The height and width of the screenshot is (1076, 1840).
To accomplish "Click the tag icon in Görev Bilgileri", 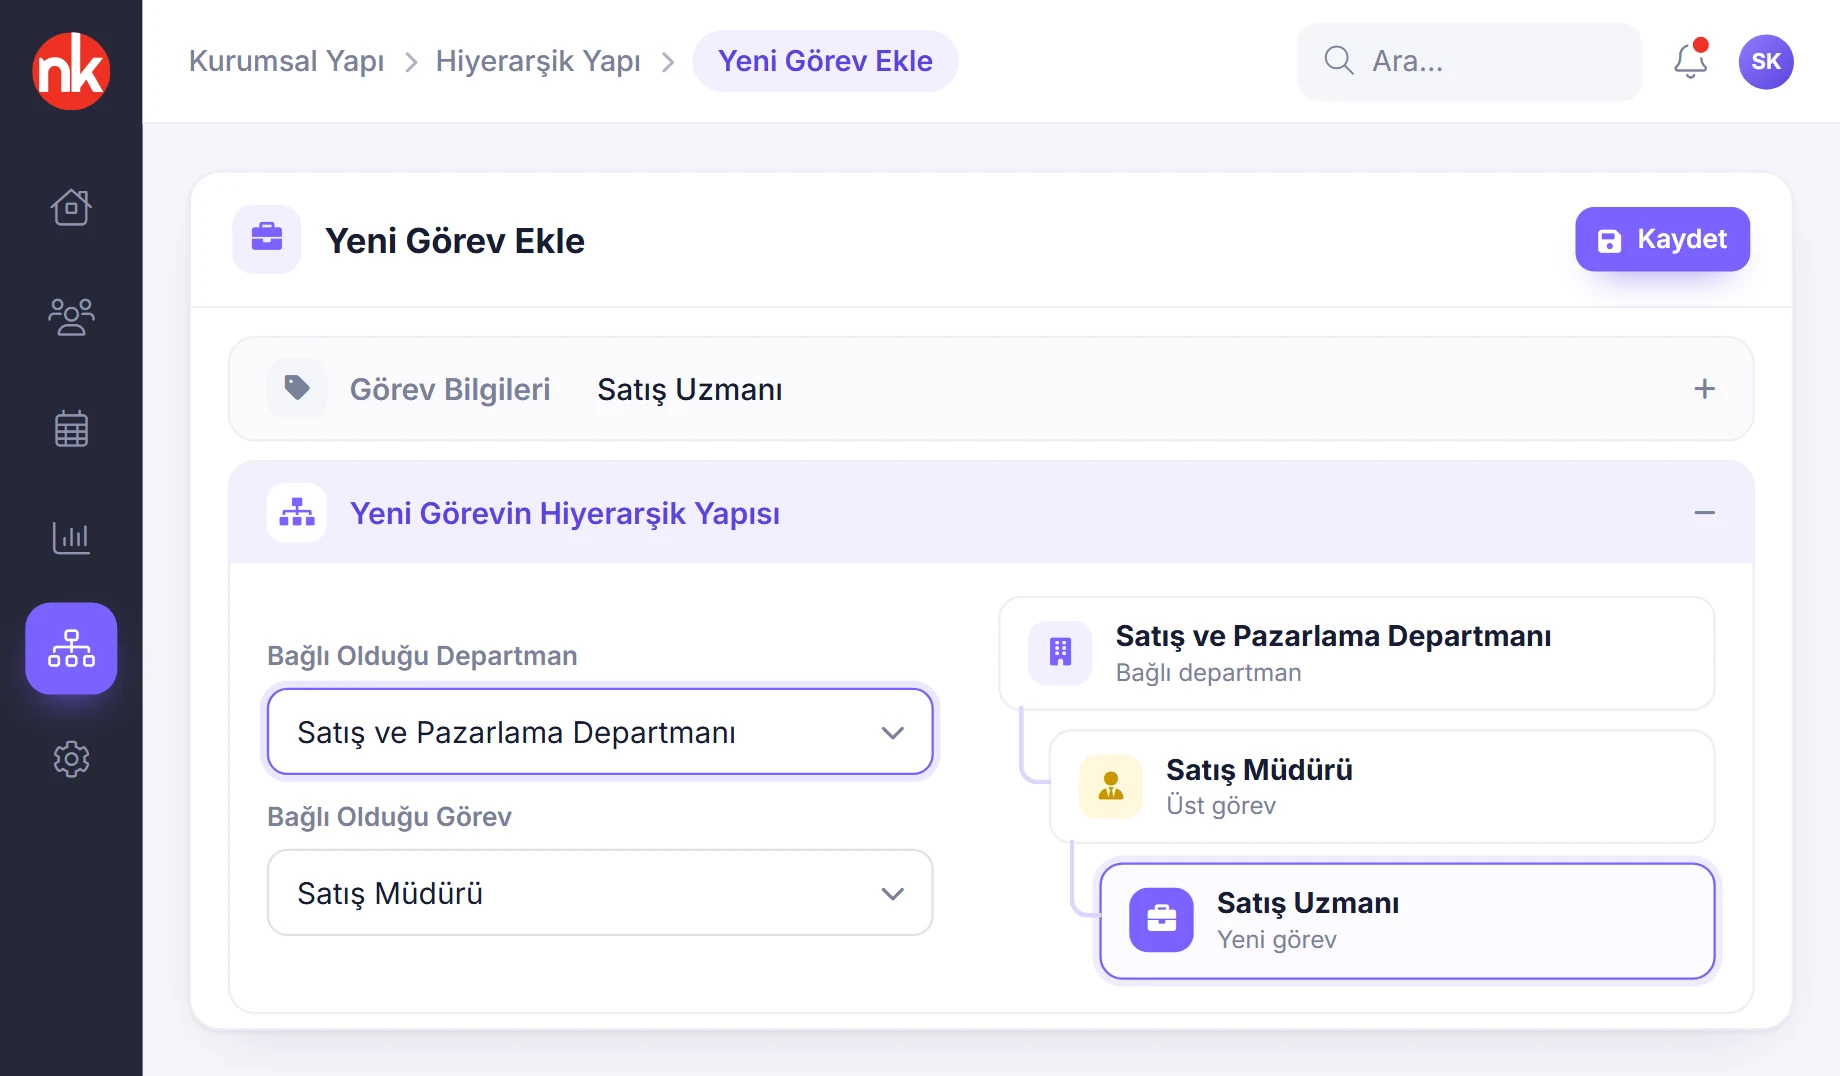I will (297, 388).
